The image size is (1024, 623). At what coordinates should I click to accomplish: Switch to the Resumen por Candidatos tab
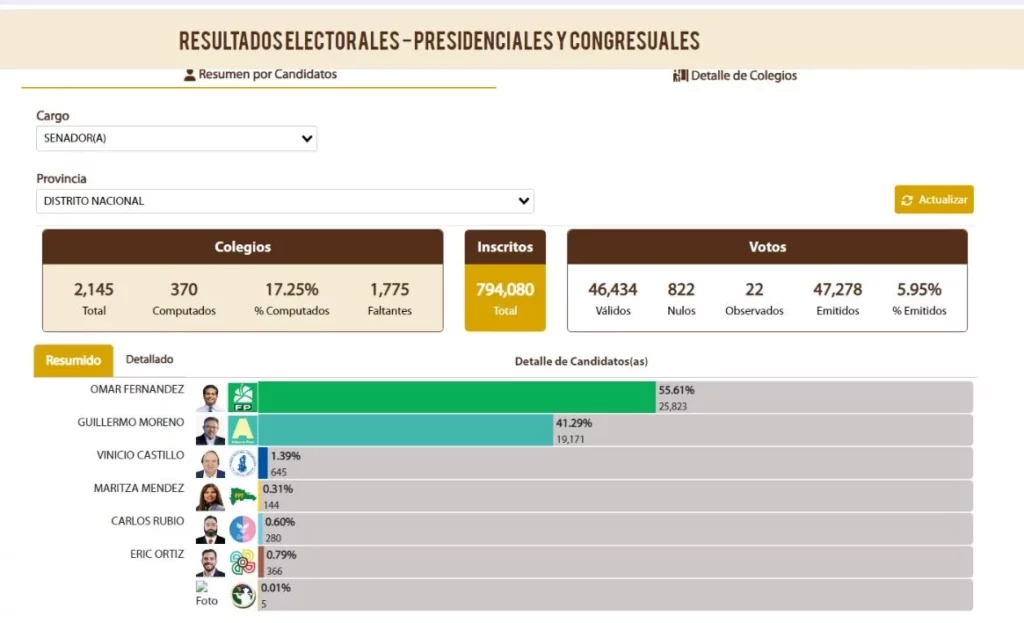pos(260,75)
